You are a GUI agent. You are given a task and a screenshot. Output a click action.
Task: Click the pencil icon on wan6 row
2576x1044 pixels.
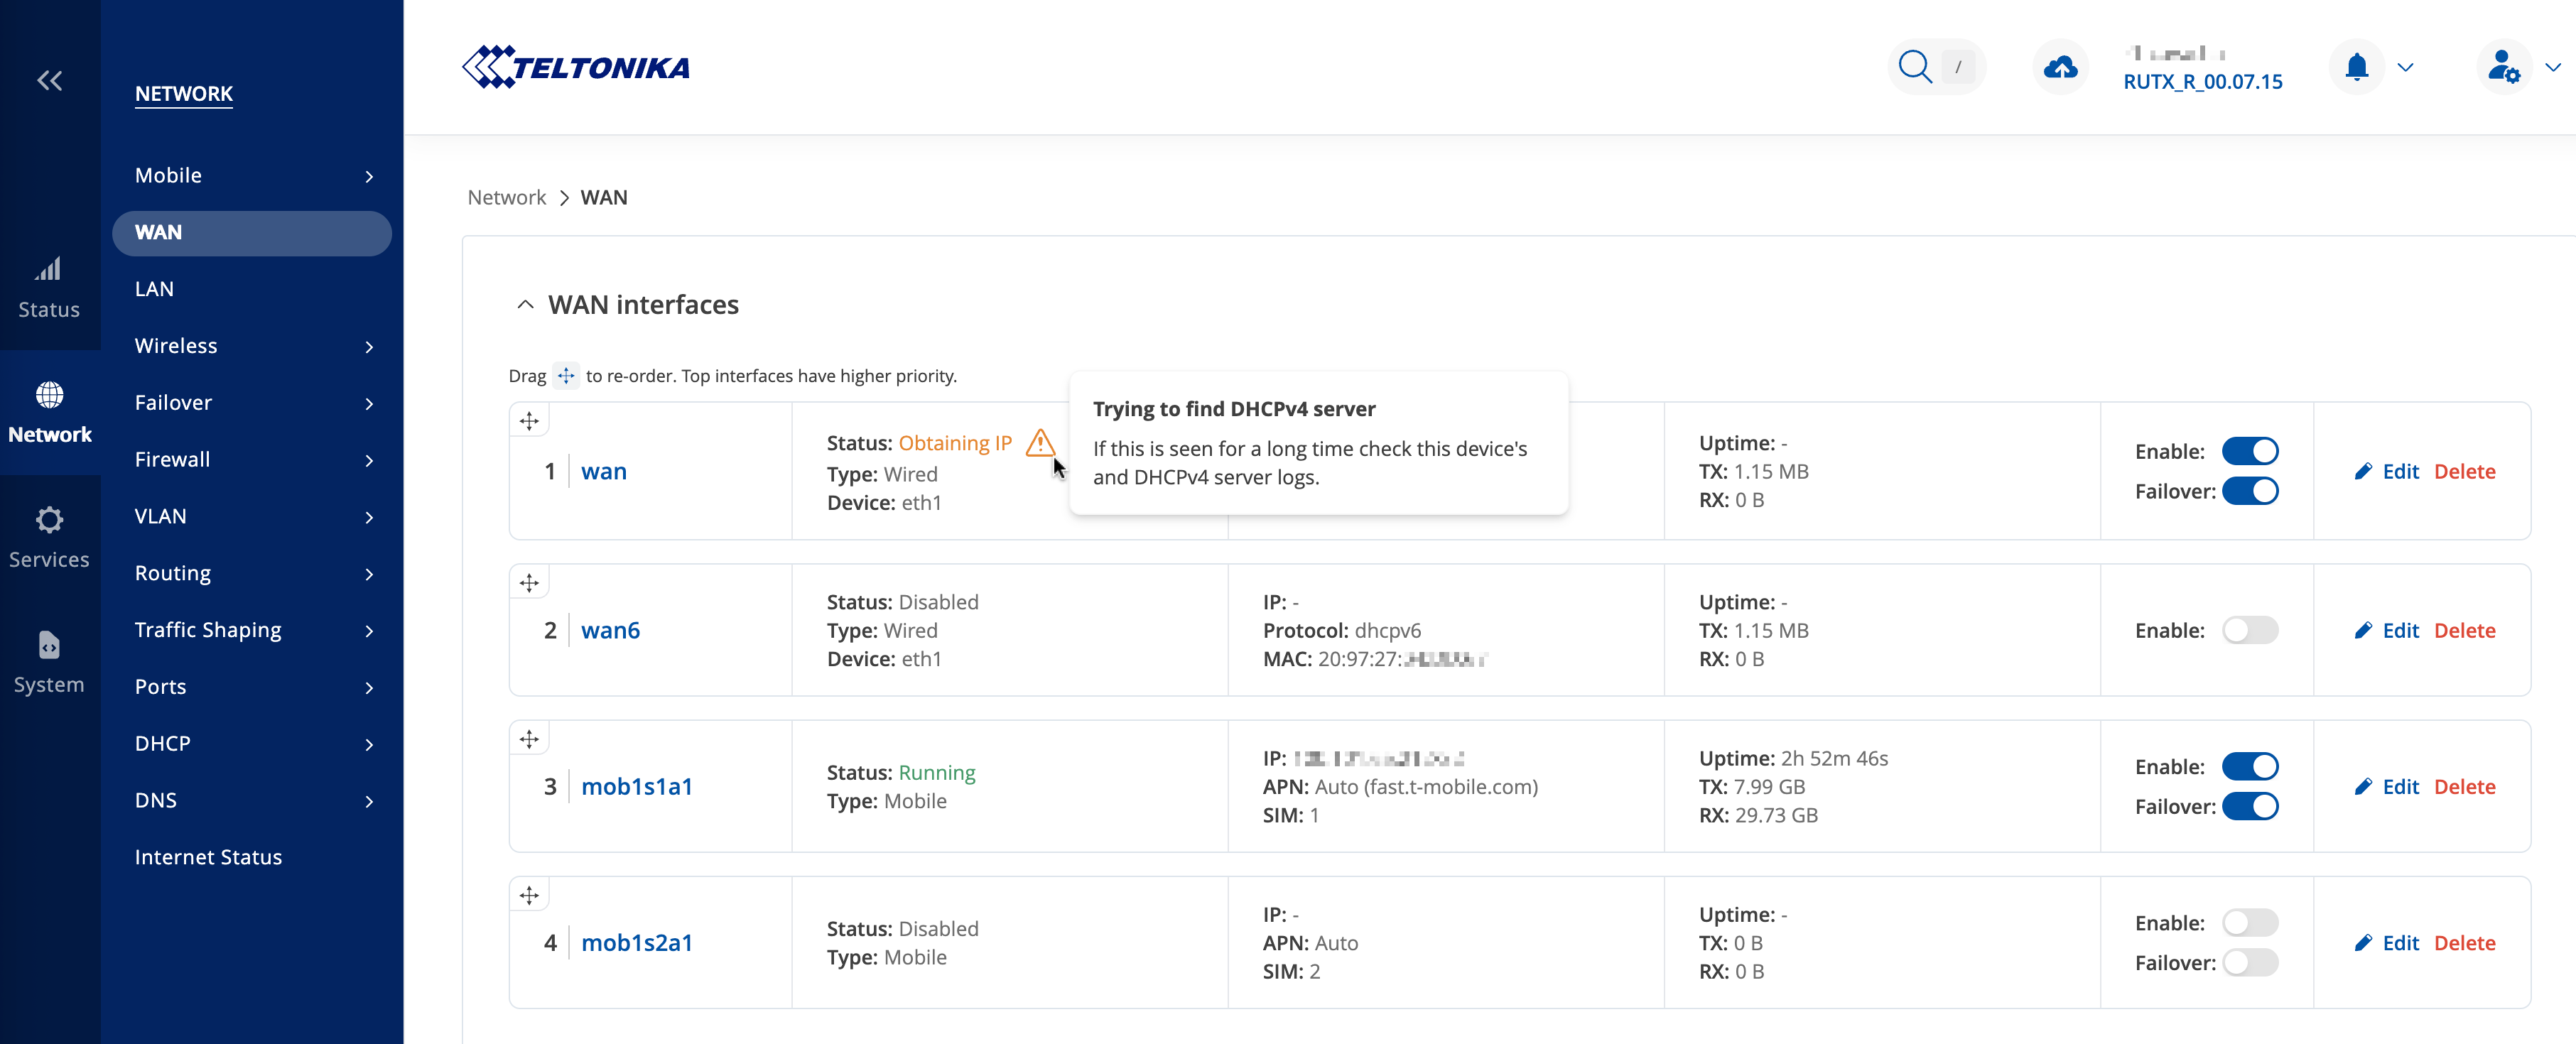2363,630
